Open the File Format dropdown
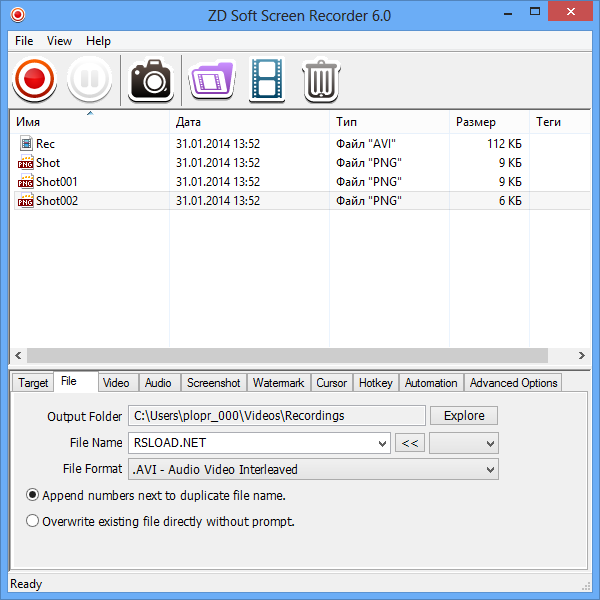 (490, 469)
